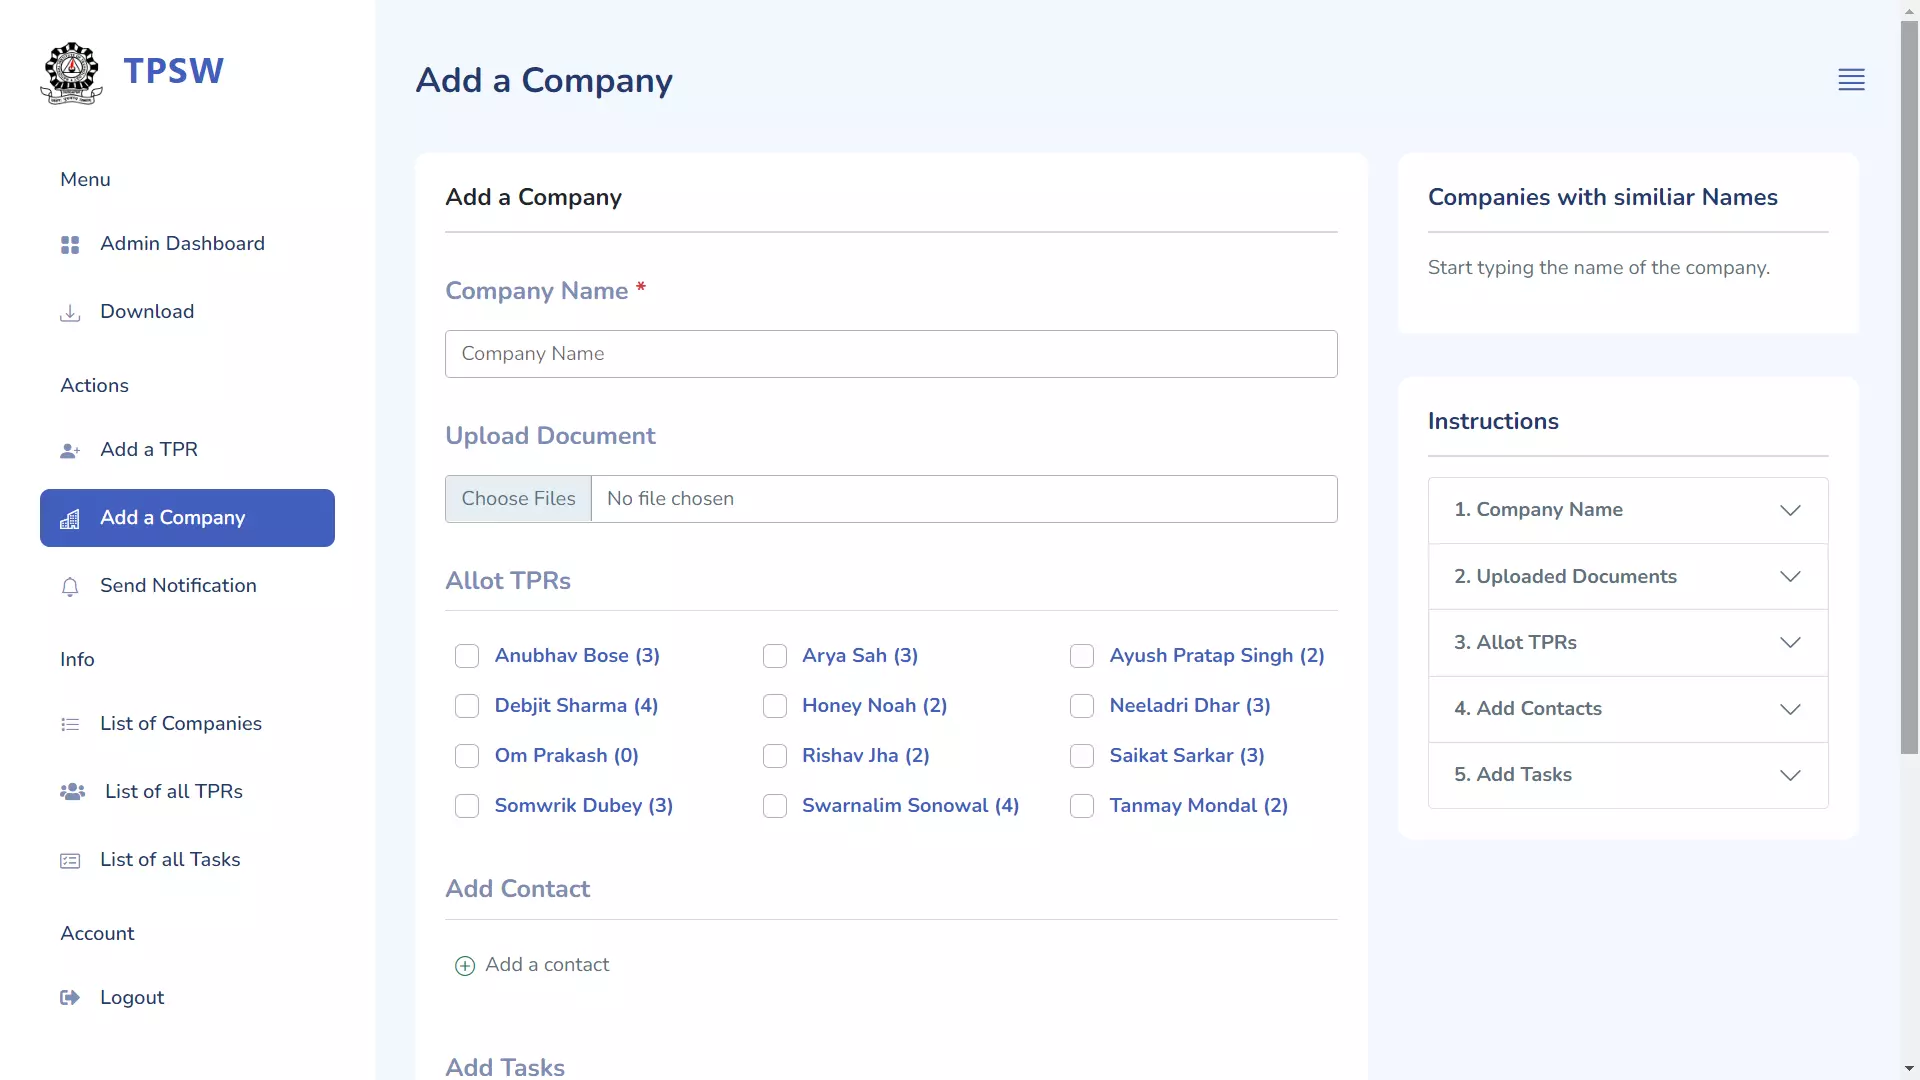The height and width of the screenshot is (1080, 1920).
Task: Click the Add a Company chart icon
Action: 69,518
